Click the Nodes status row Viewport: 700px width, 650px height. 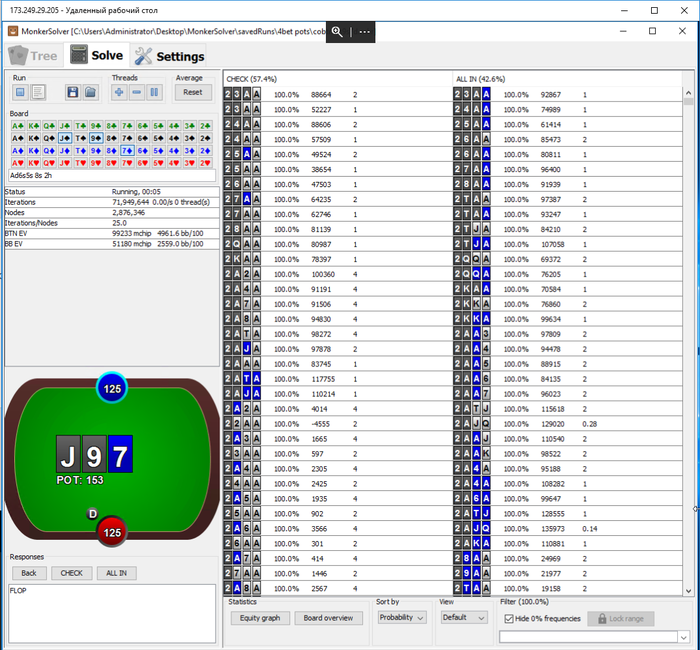point(112,212)
